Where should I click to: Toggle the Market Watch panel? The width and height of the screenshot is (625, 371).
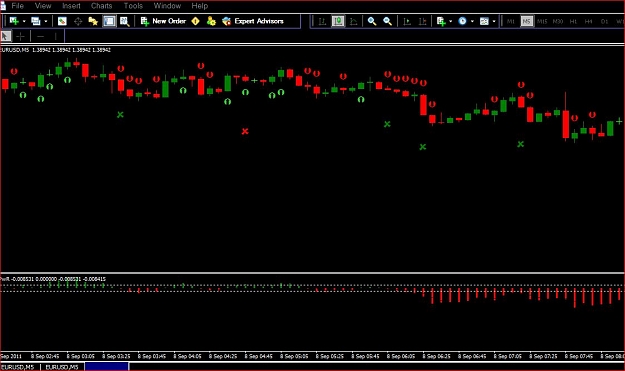tap(62, 21)
